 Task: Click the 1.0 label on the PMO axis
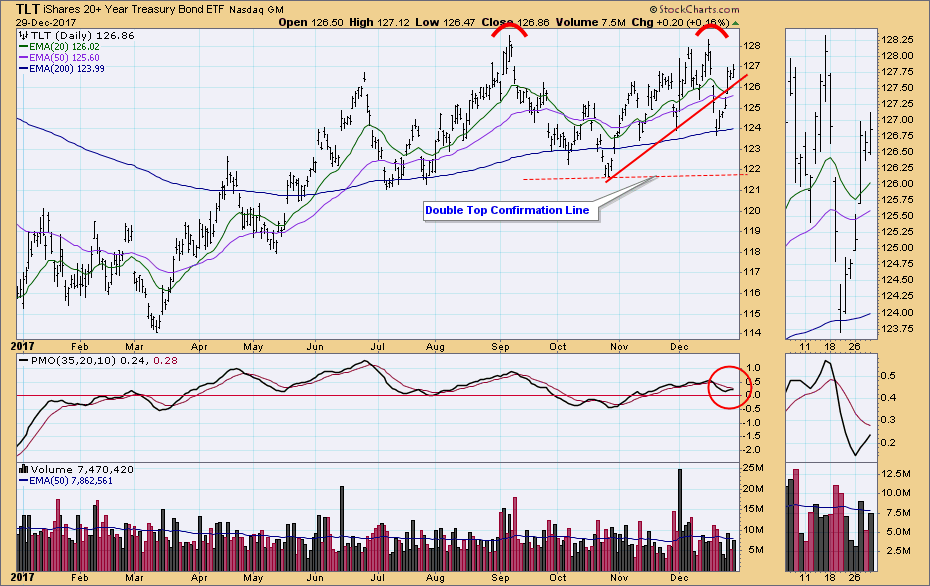(753, 368)
